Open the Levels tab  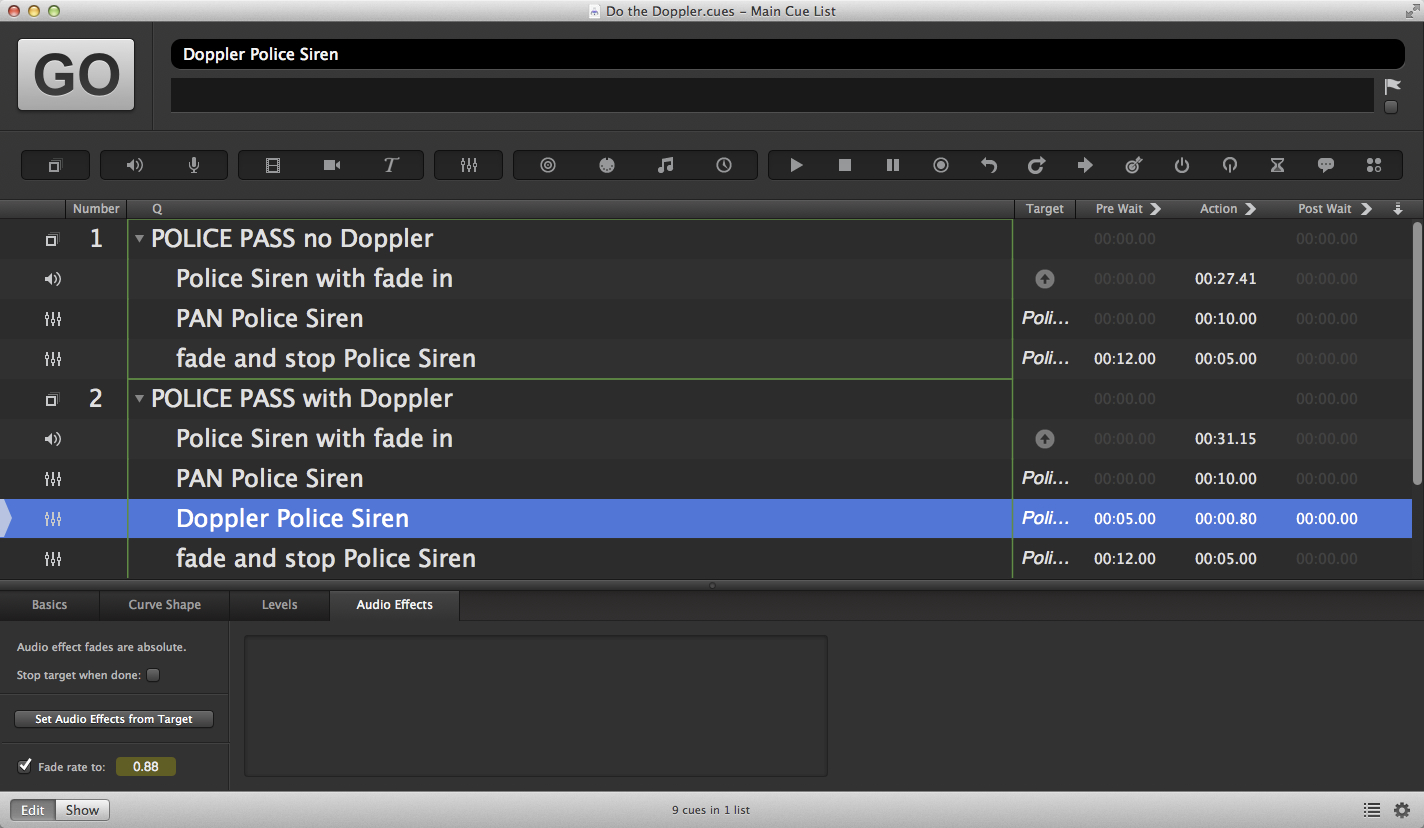[279, 605]
